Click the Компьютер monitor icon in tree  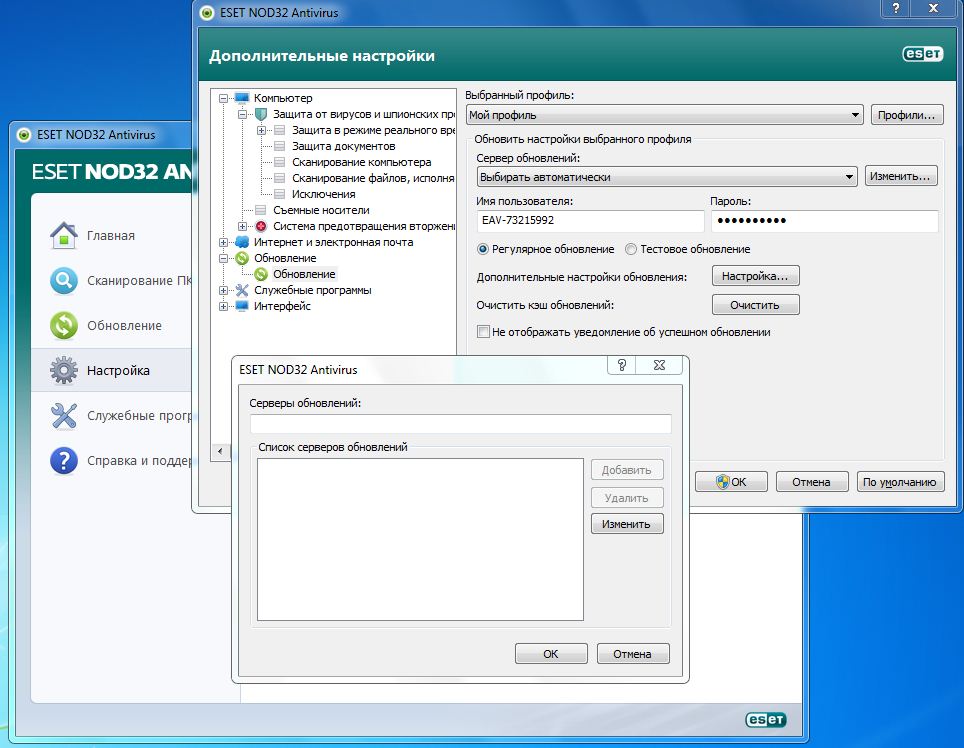(x=242, y=98)
